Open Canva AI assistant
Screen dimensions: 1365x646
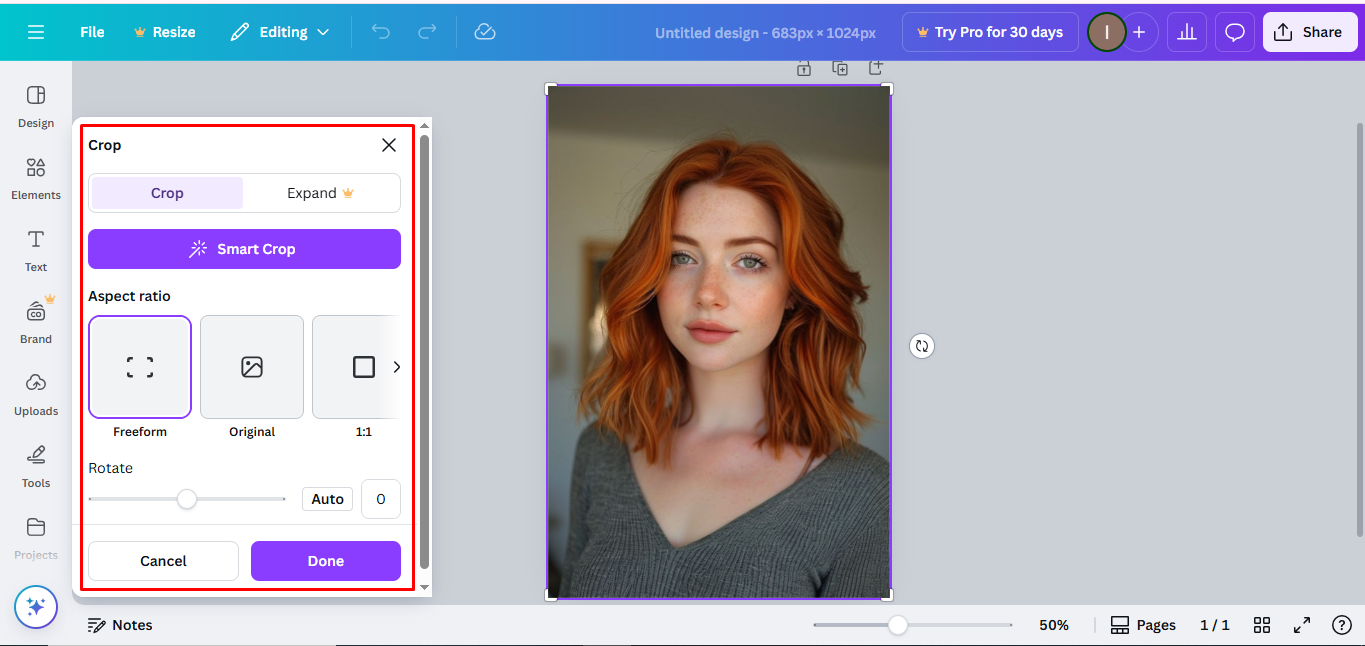pos(35,607)
